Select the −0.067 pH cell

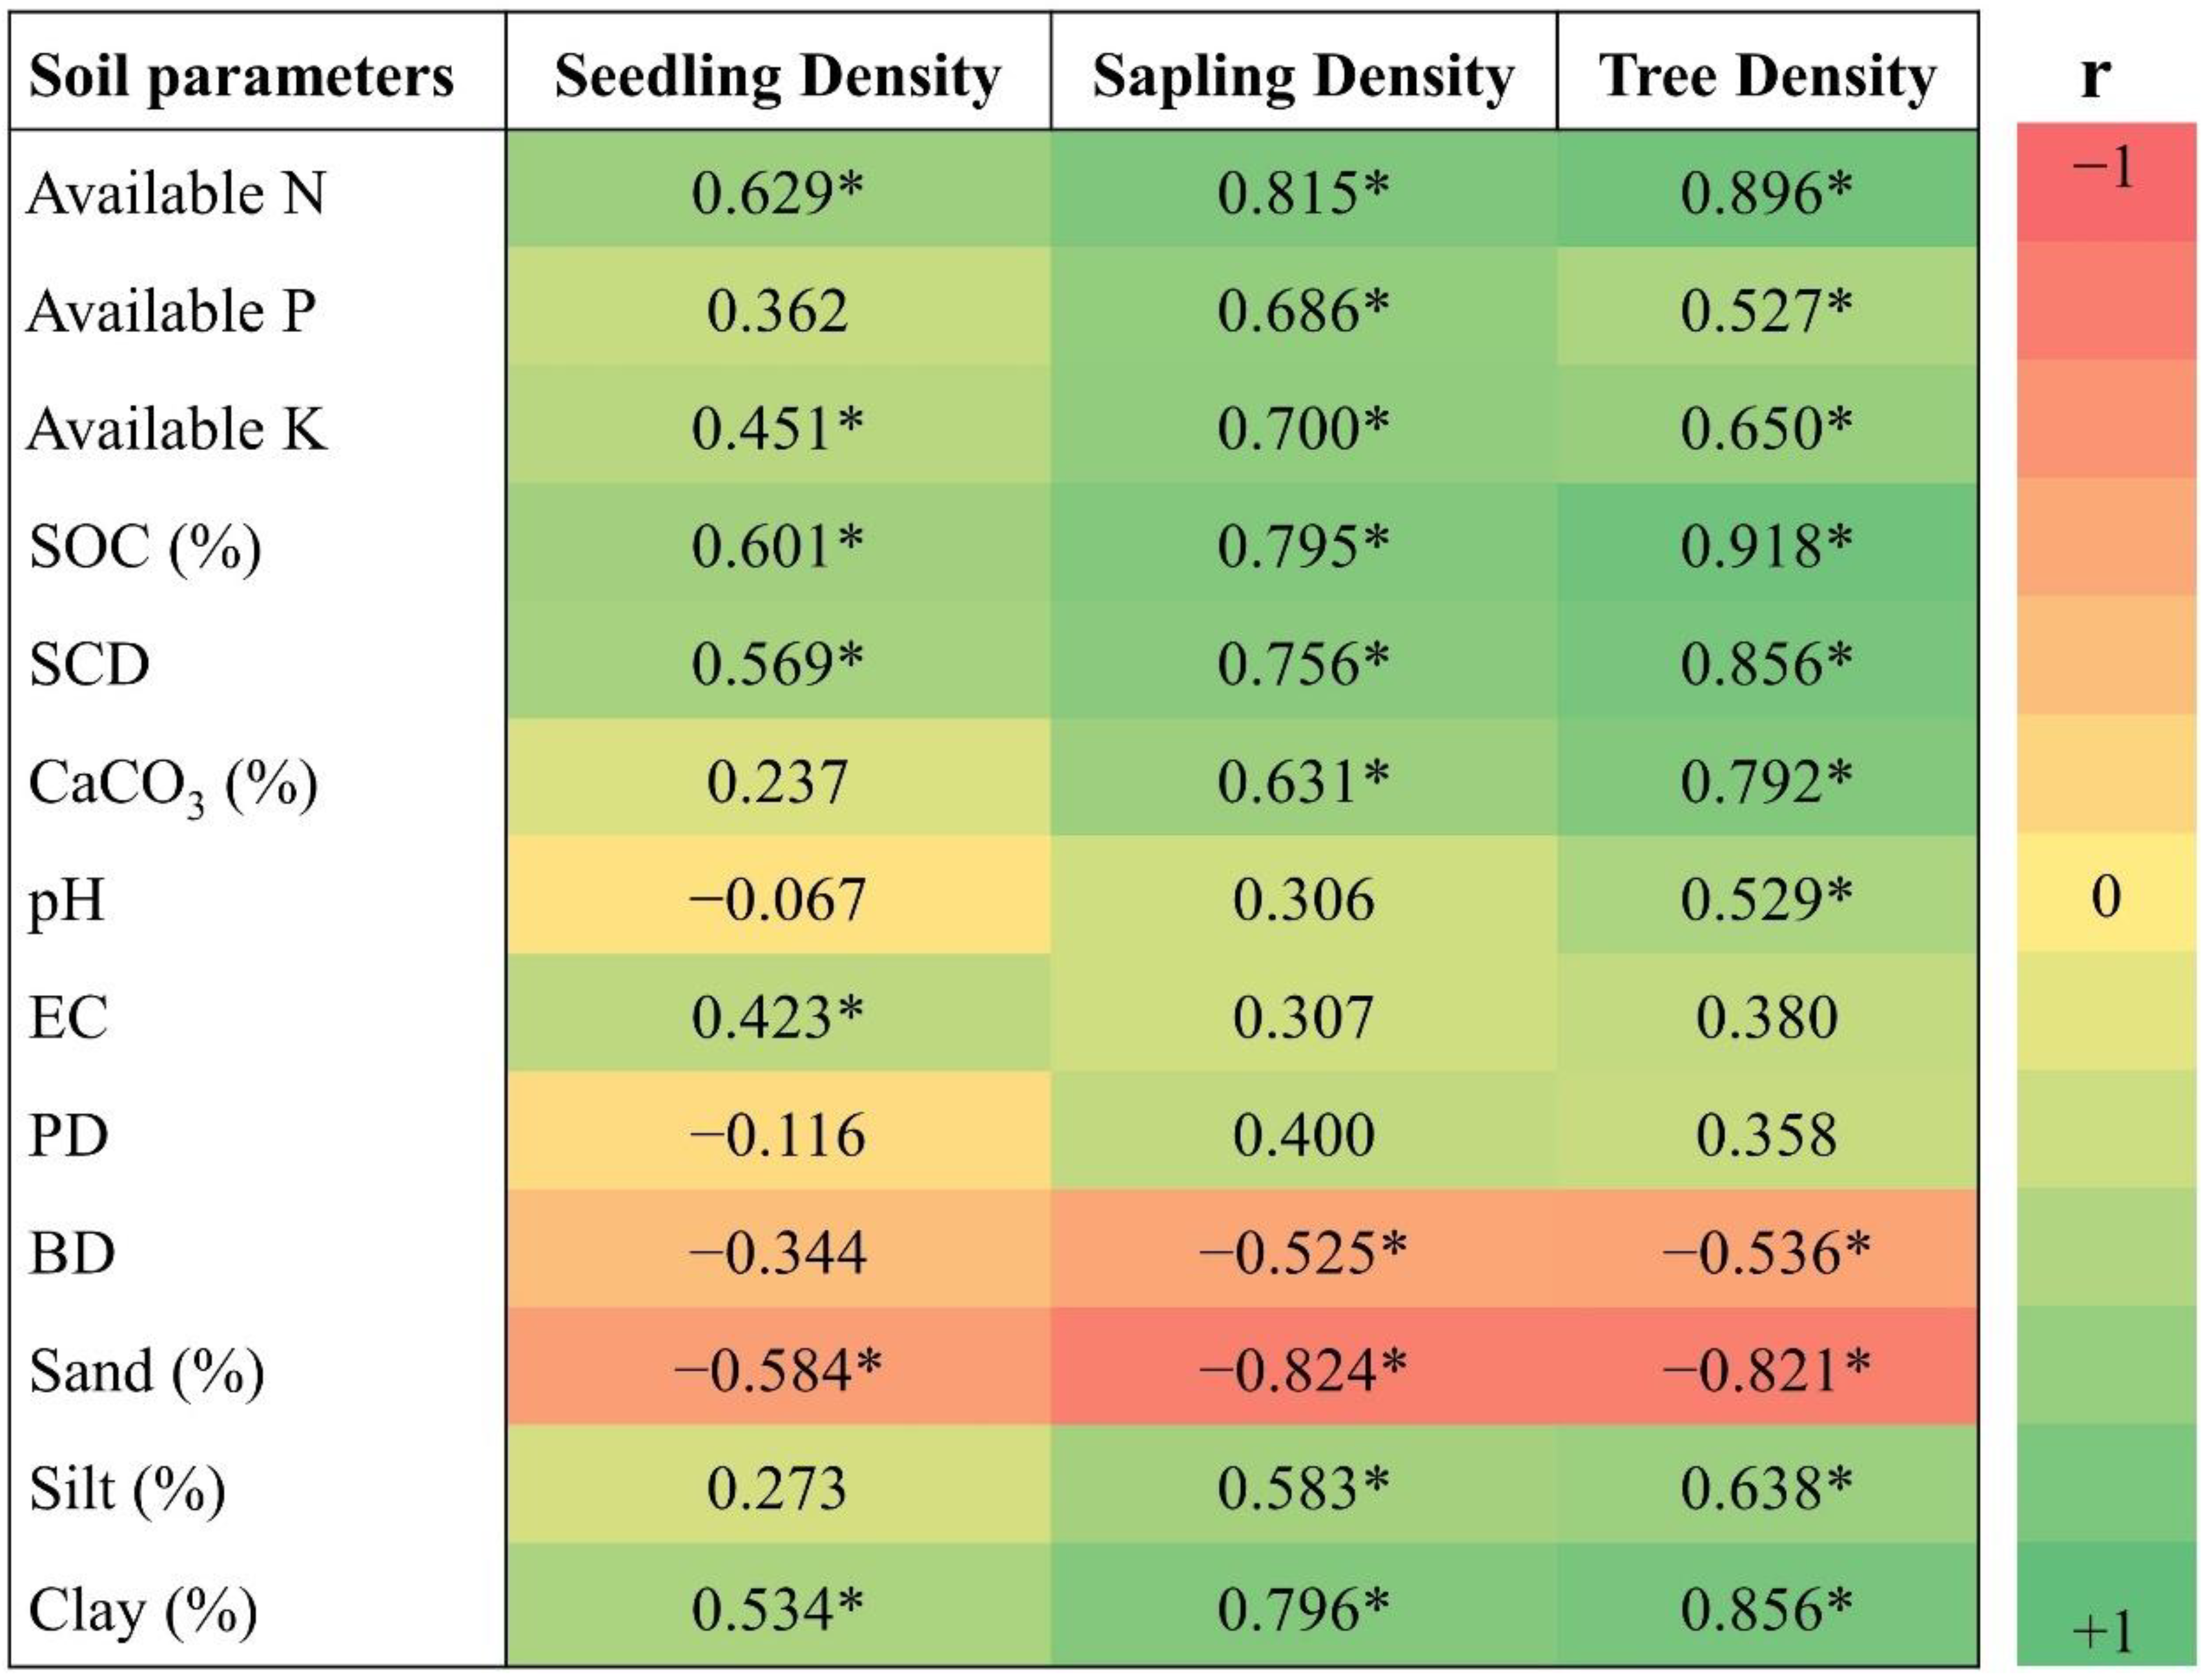[777, 899]
